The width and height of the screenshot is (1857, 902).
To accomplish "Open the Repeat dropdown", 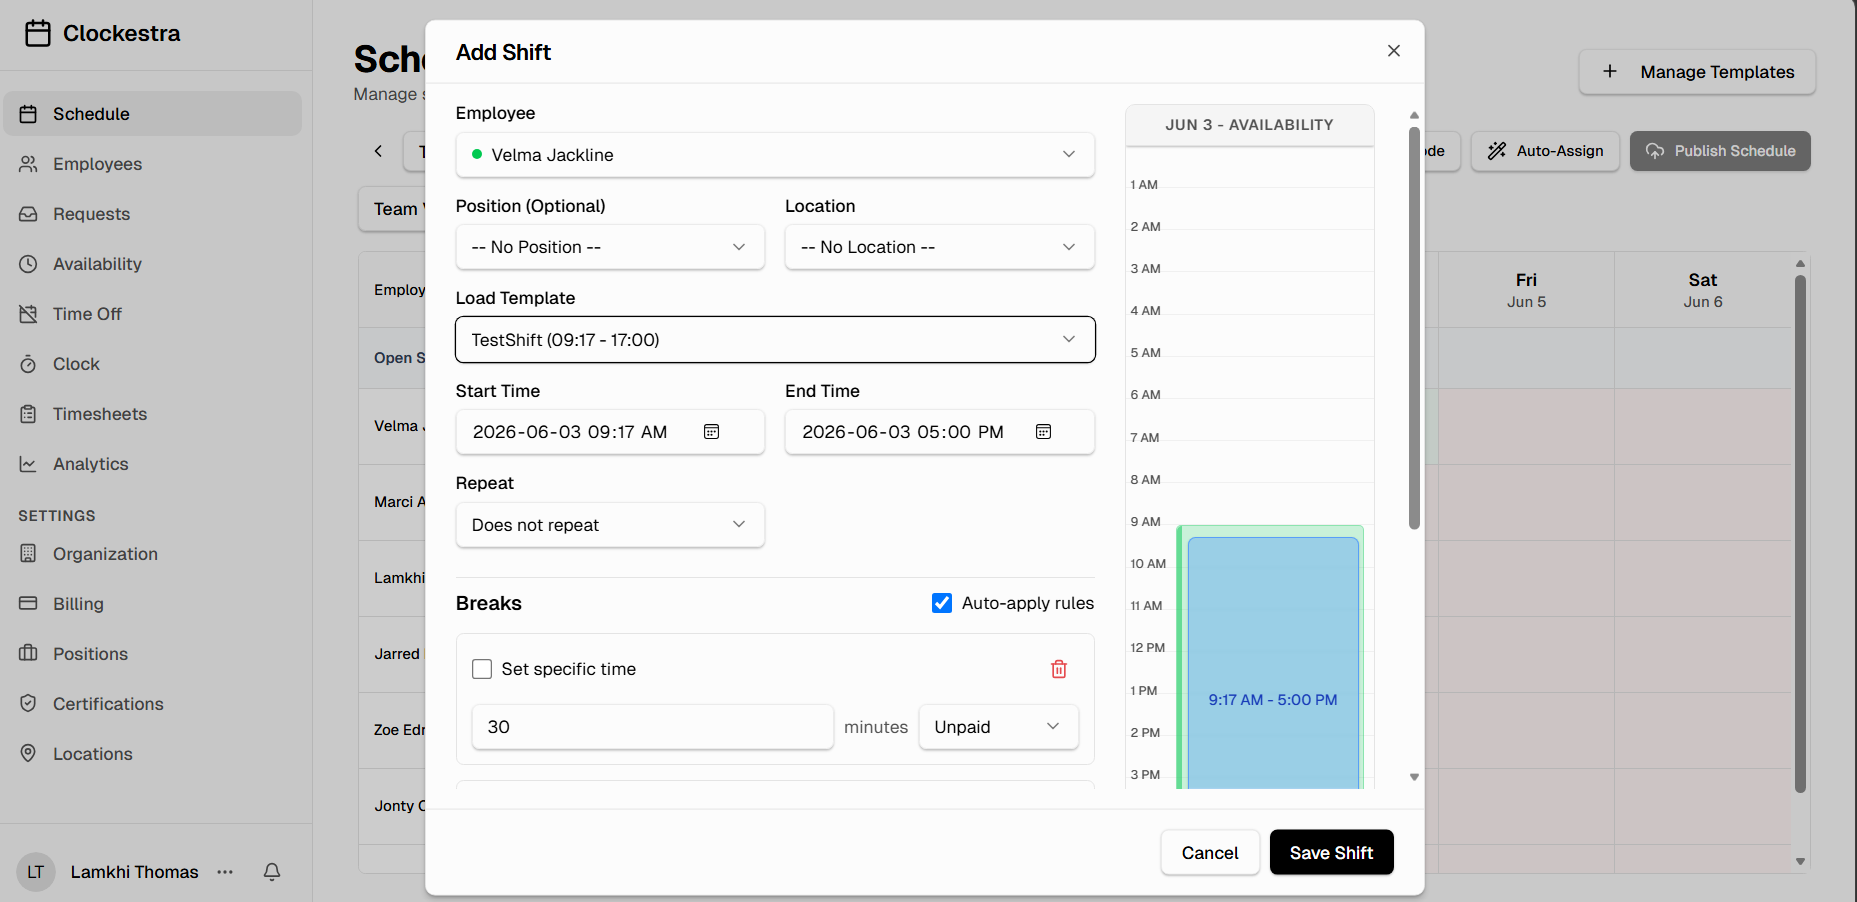I will pos(610,525).
